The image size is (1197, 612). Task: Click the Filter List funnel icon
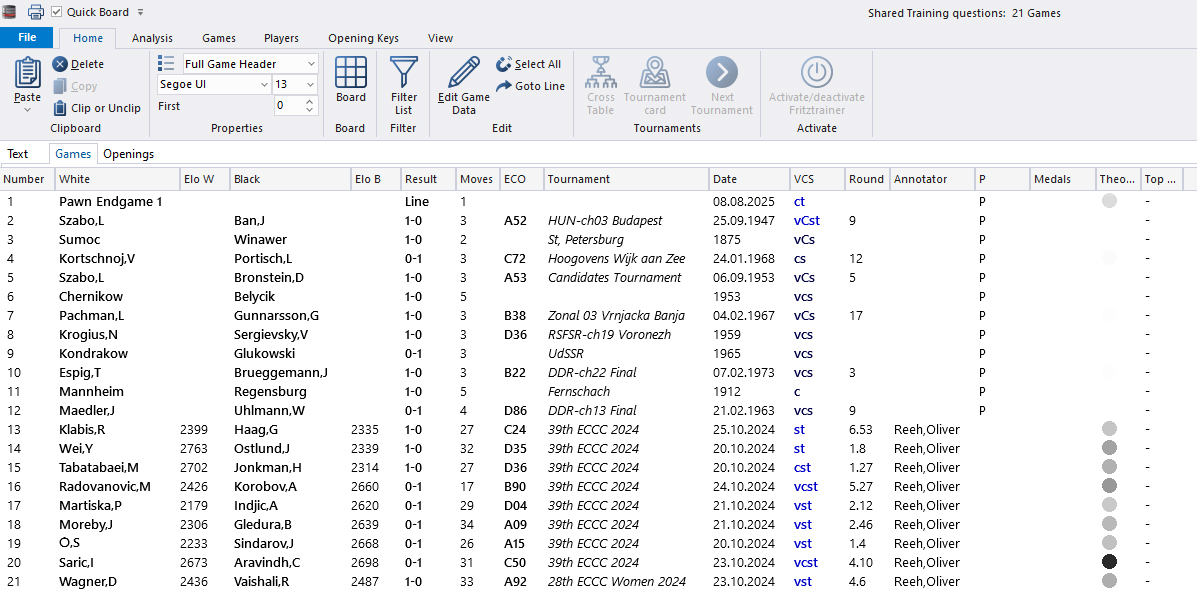coord(403,73)
